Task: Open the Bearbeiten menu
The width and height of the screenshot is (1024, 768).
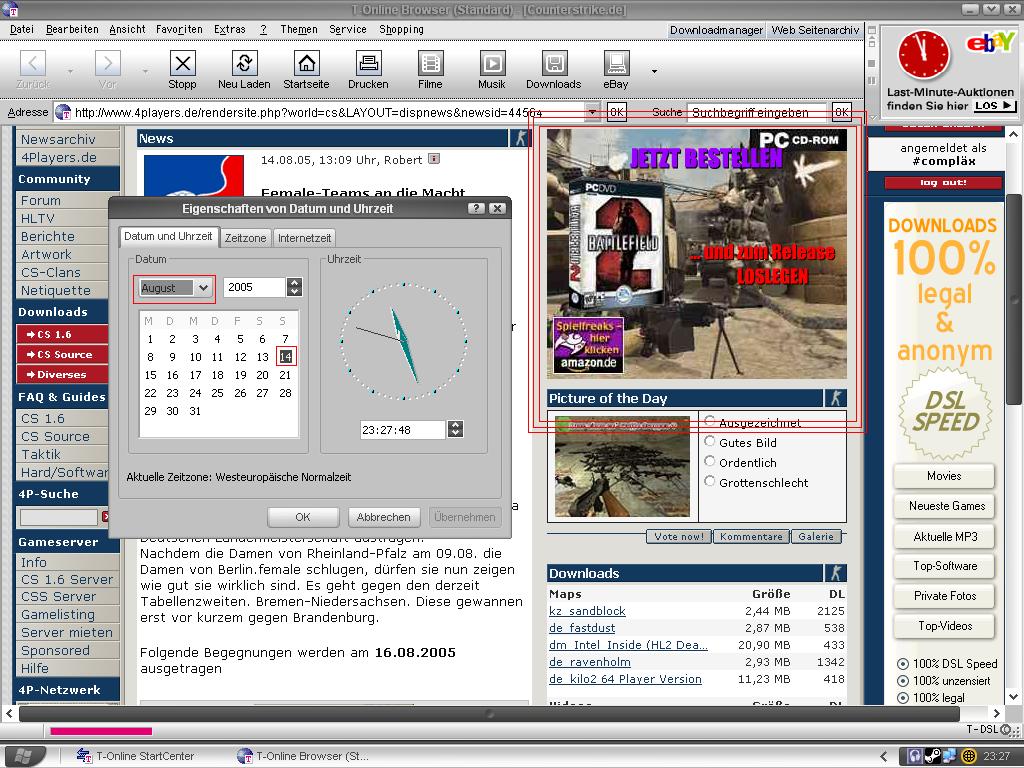Action: click(x=72, y=29)
